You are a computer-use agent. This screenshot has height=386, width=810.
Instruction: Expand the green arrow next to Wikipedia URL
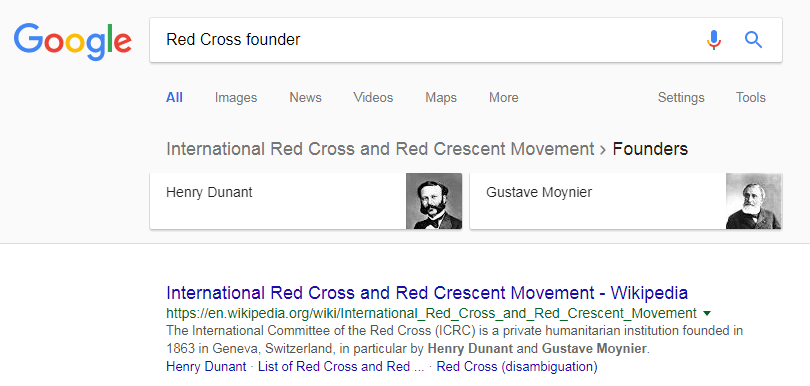coord(707,314)
